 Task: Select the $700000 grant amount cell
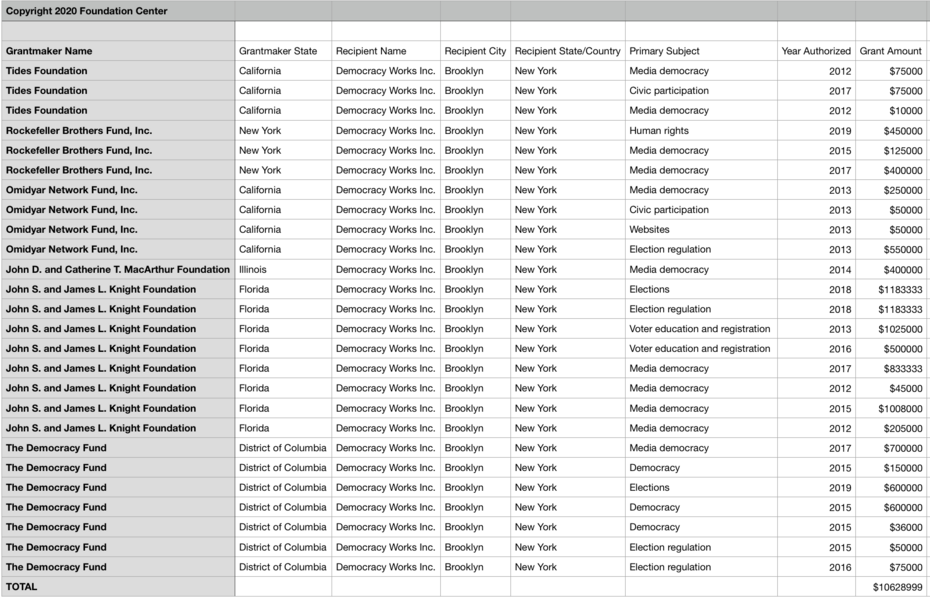(891, 448)
